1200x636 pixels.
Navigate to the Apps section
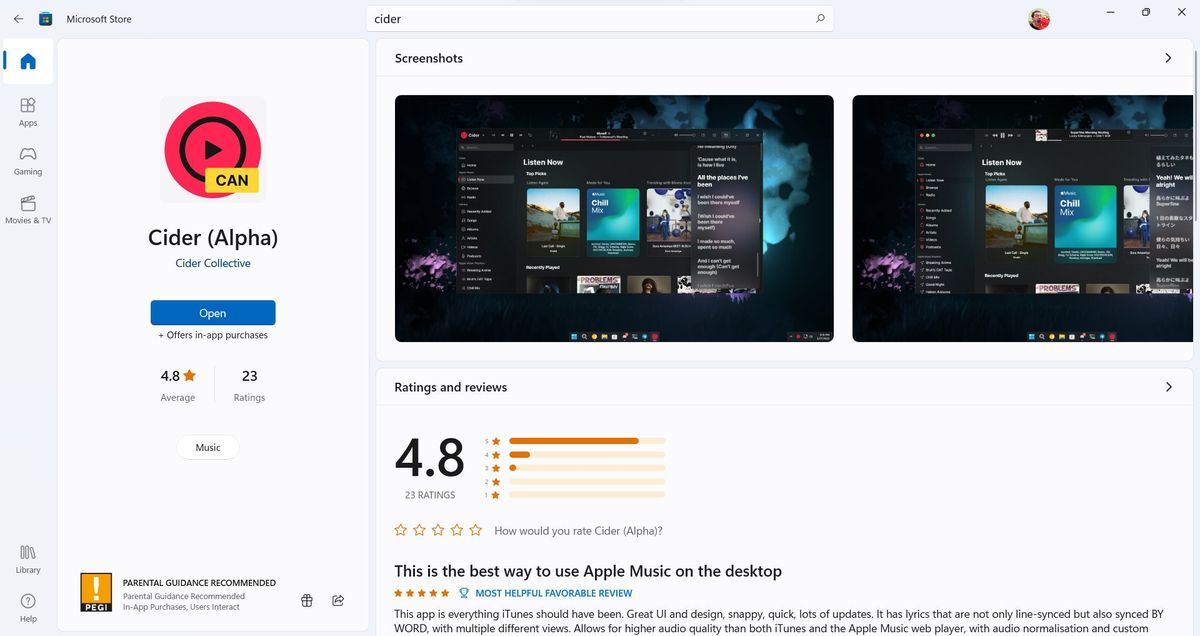[x=27, y=110]
